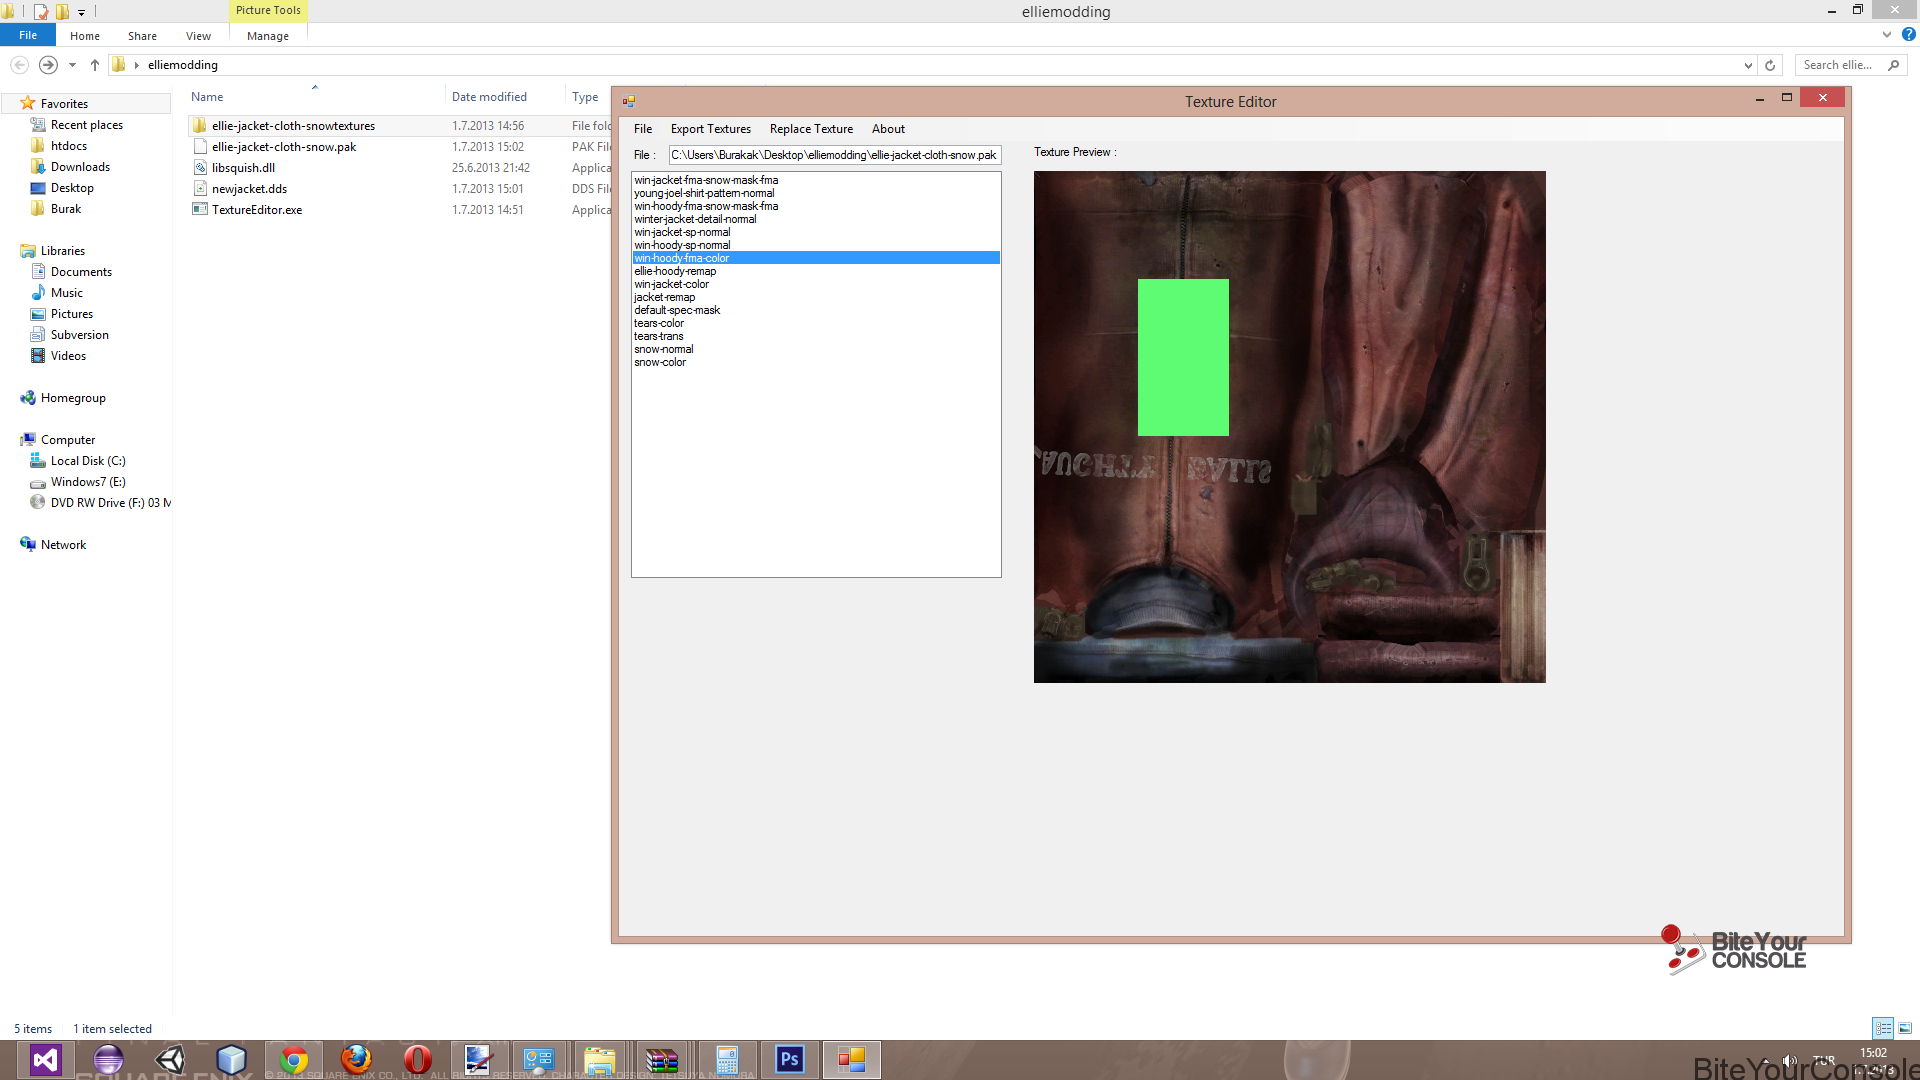Select win-jacket-sp-normal texture
Screen dimensions: 1920x1080
coord(682,232)
